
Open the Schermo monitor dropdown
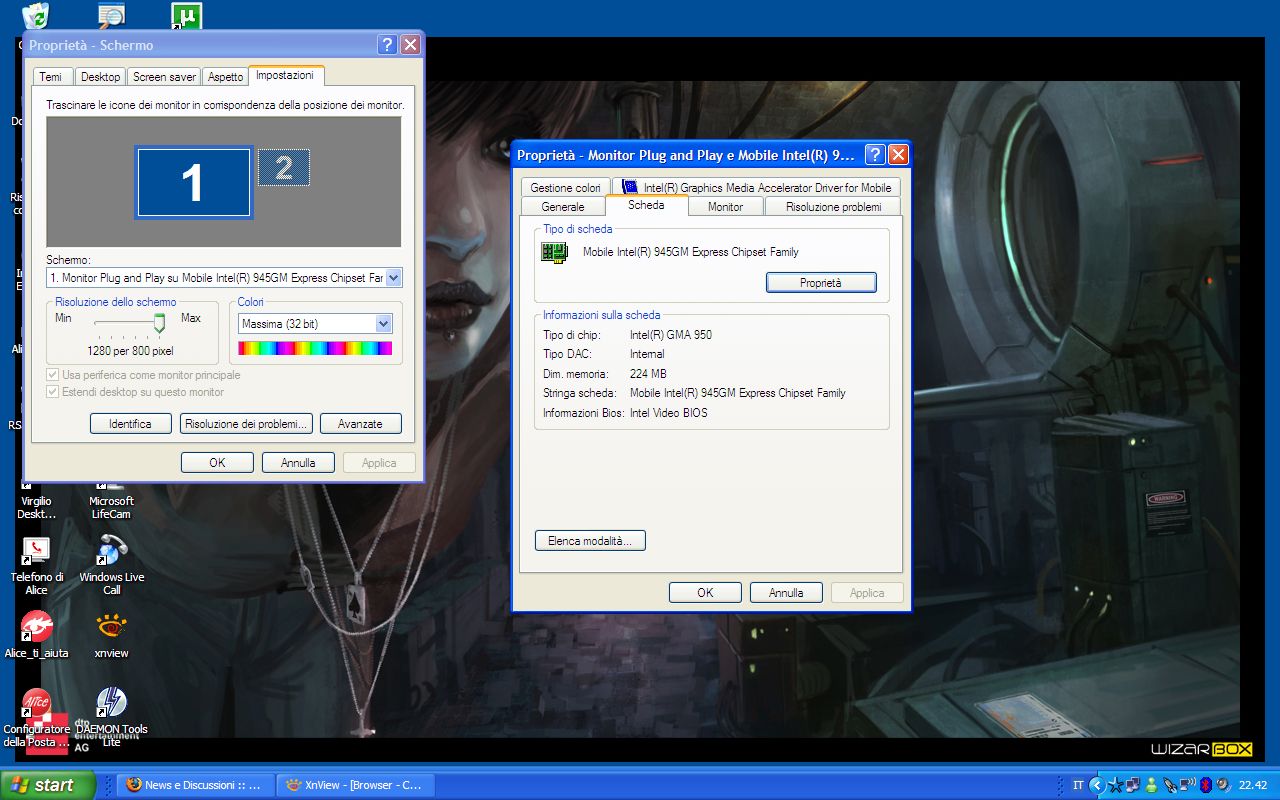tap(393, 278)
